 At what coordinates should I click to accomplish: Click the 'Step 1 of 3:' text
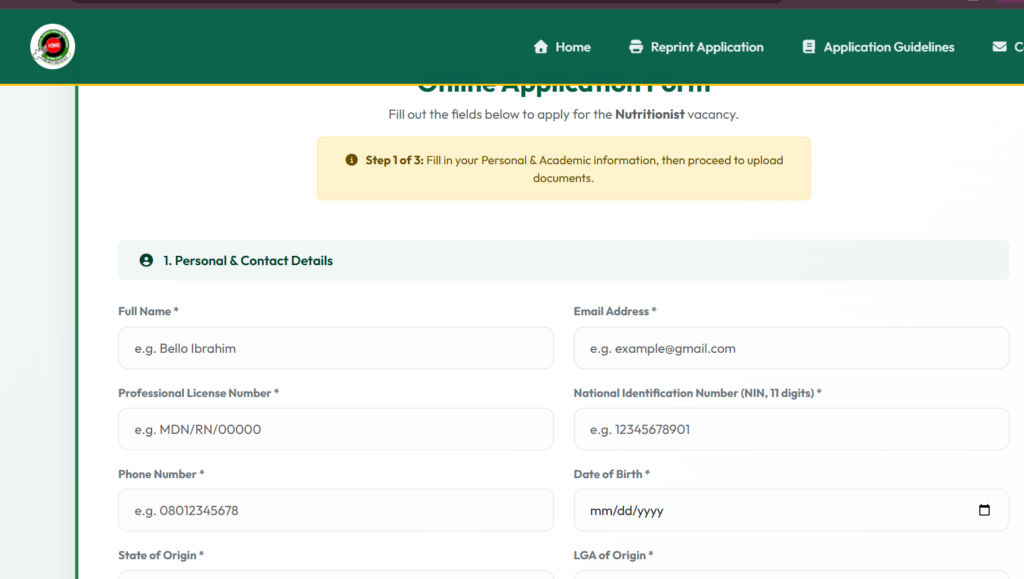394,160
